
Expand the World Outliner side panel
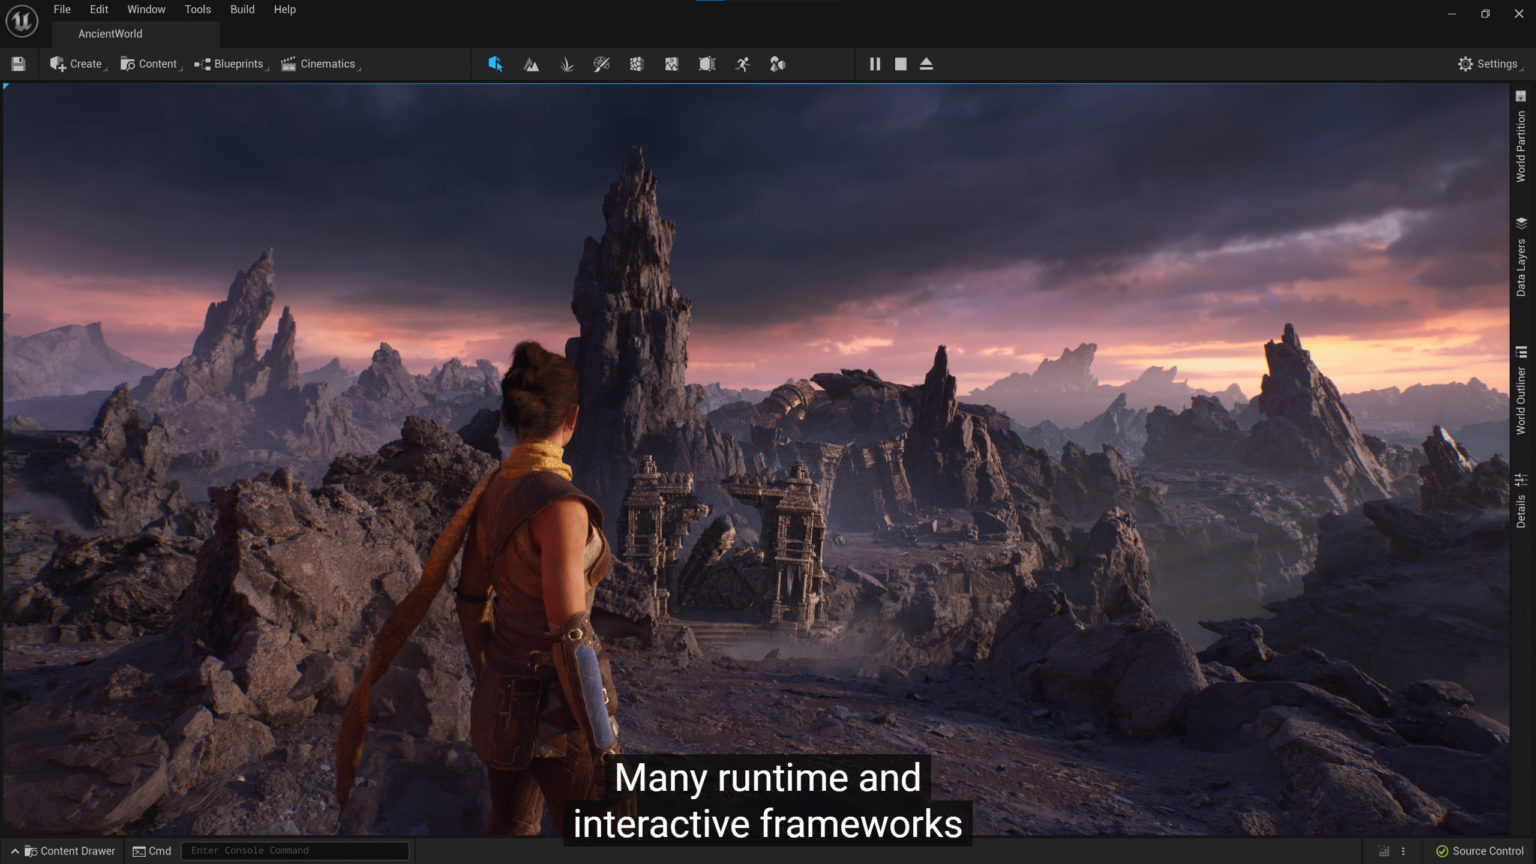[x=1521, y=391]
